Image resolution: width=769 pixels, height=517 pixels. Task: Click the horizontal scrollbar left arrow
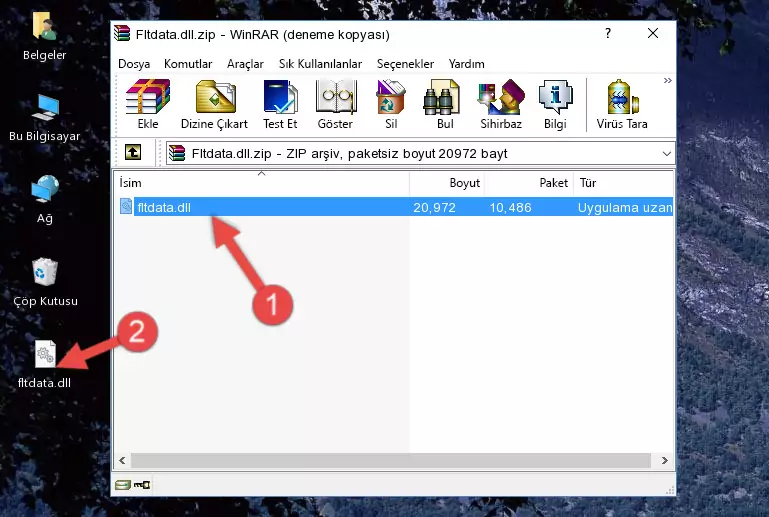[x=122, y=460]
